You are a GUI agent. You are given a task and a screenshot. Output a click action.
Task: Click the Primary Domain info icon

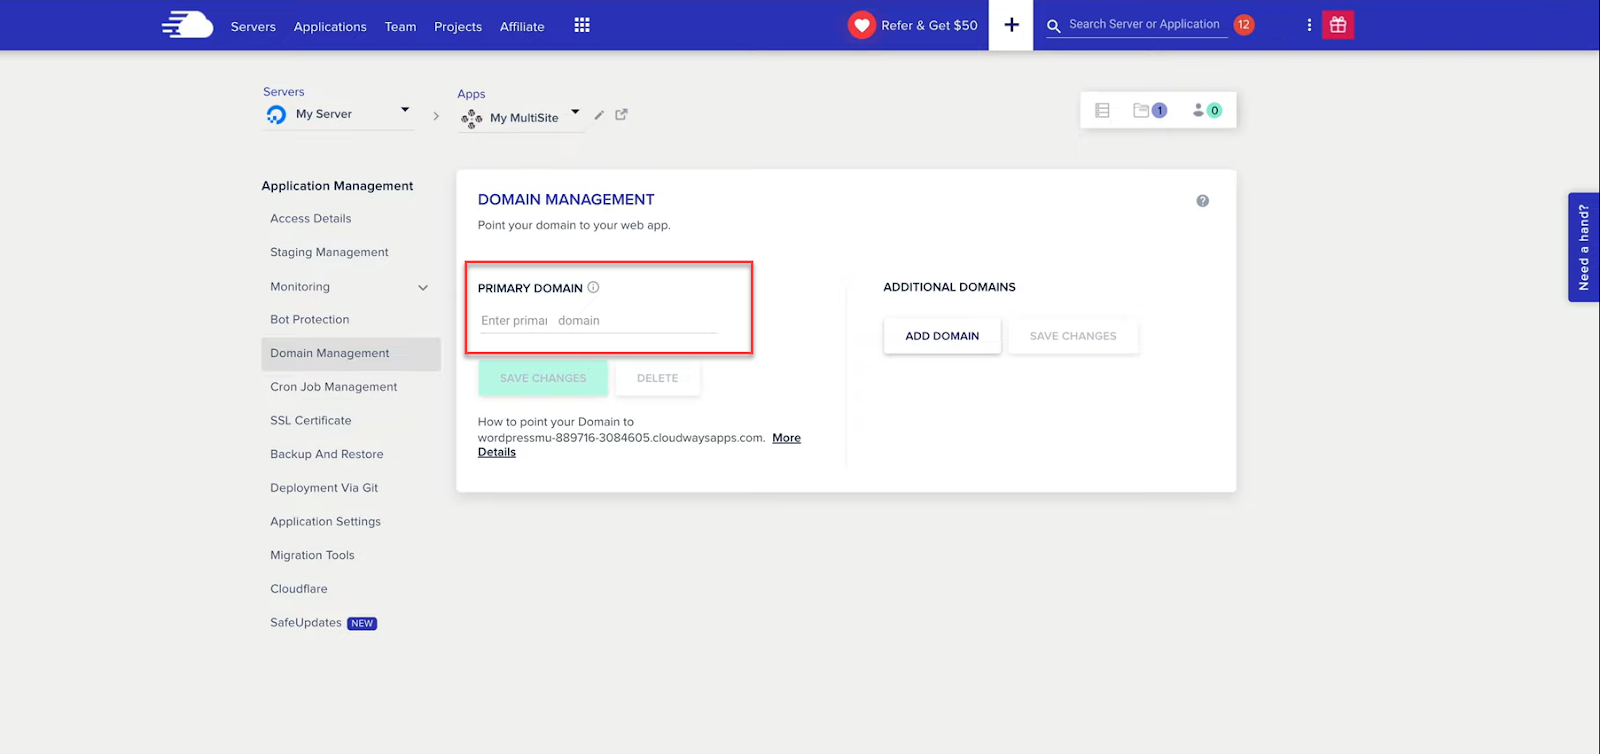pos(593,288)
